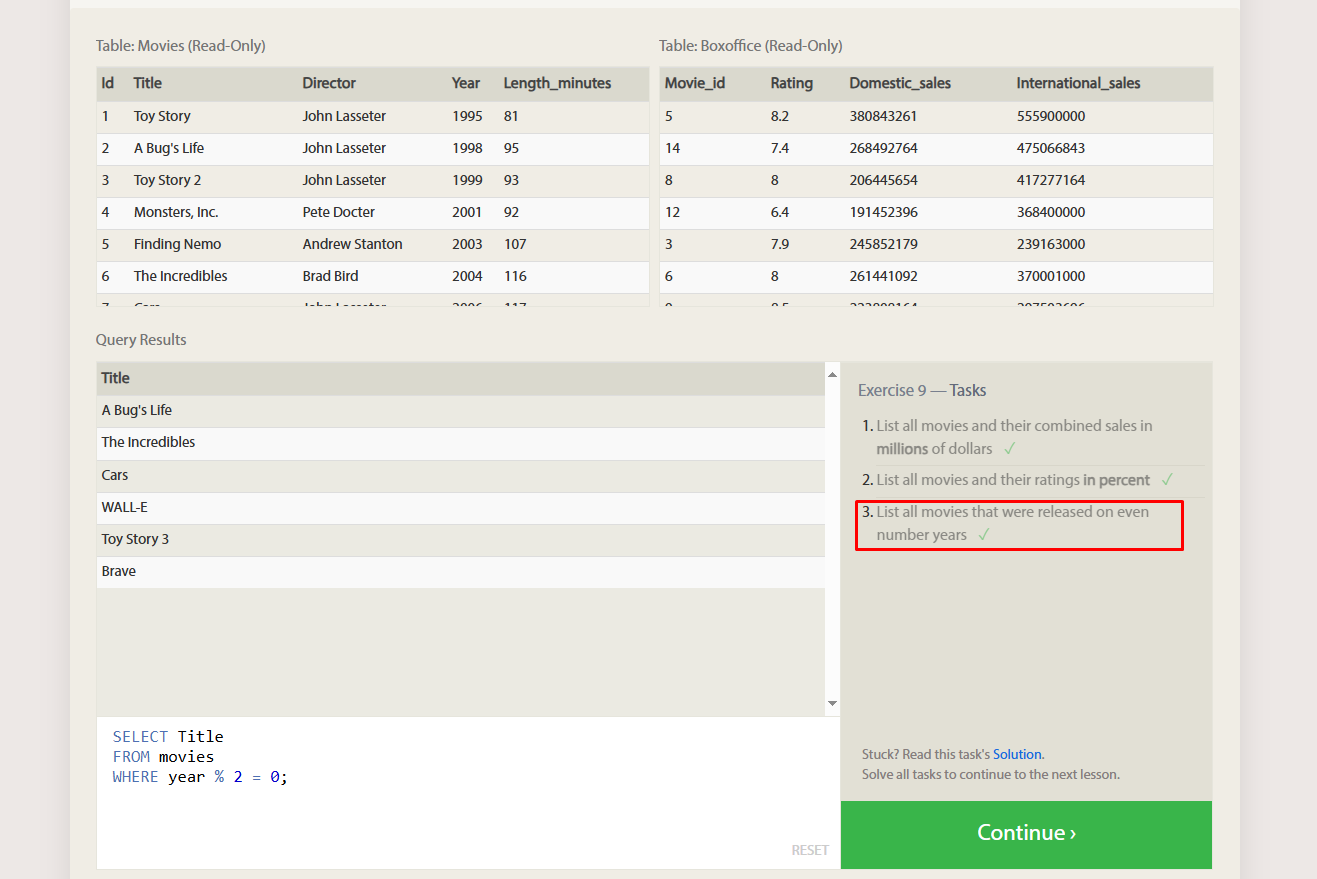This screenshot has width=1317, height=879.
Task: Click the scroll up arrow of Query Results
Action: click(833, 374)
